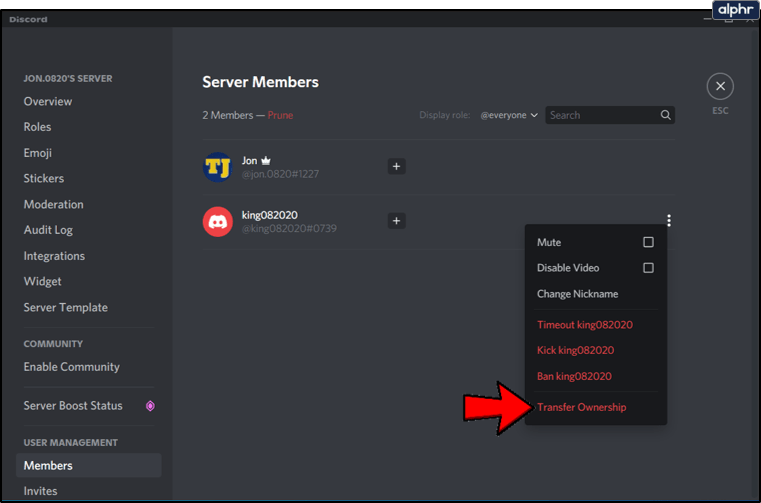Screen dimensions: 761x503
Task: Expand the @everyone display role dropdown
Action: click(x=509, y=115)
